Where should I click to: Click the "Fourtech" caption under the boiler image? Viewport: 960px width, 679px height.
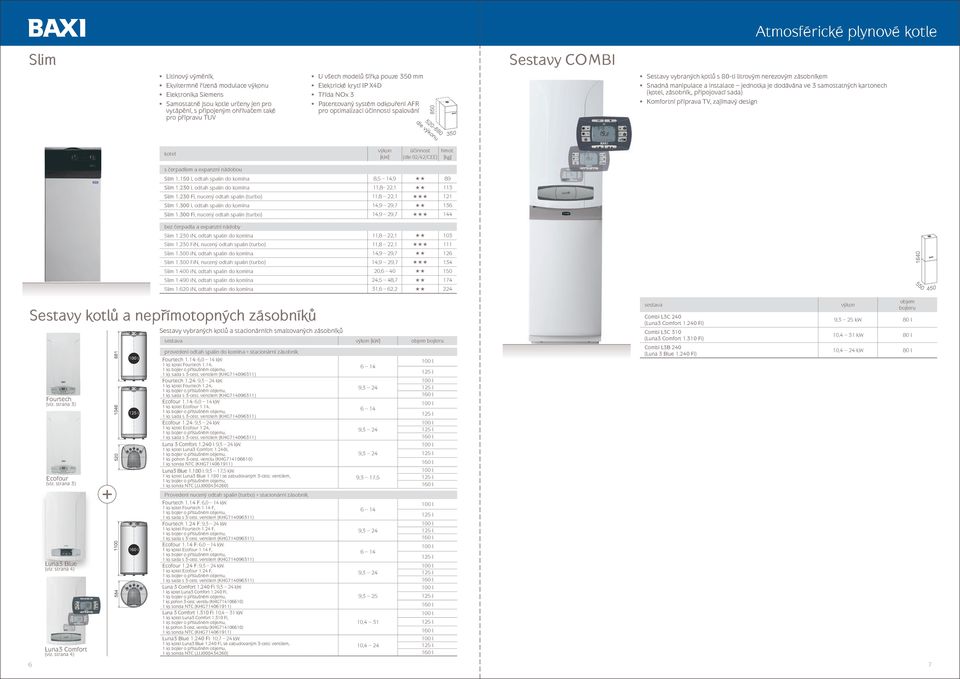59,399
